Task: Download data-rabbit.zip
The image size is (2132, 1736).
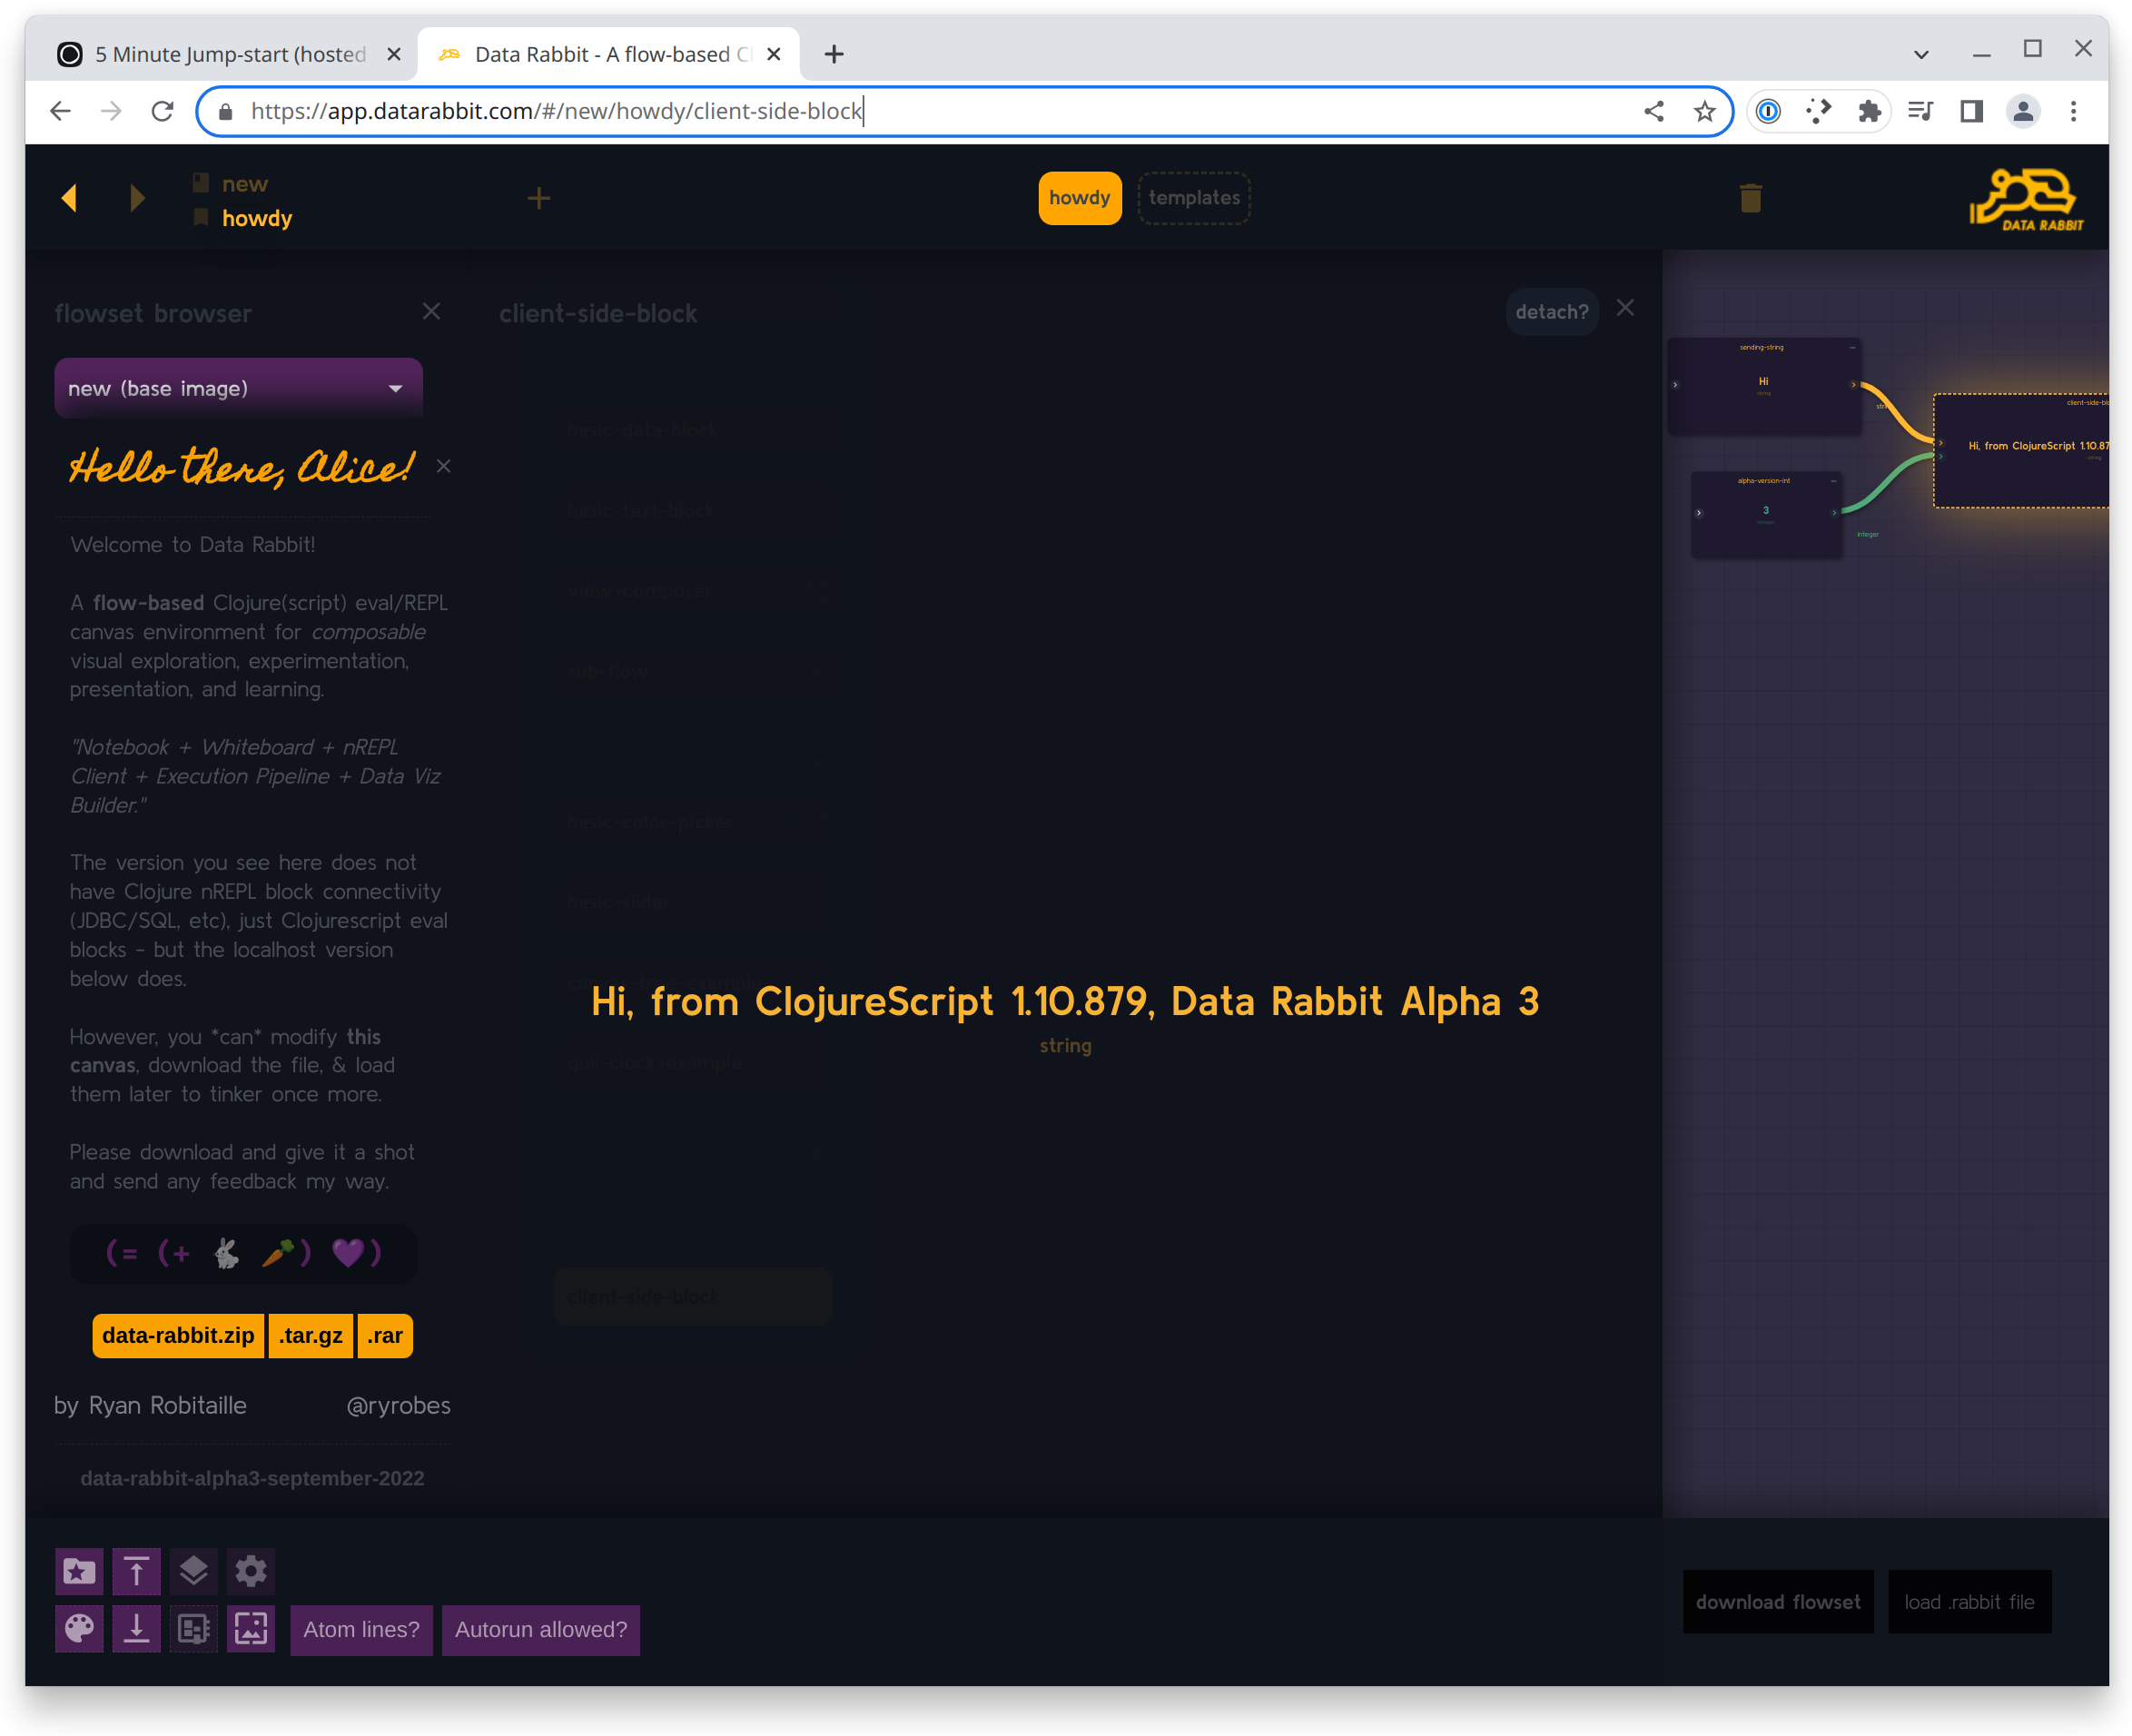Action: click(178, 1336)
